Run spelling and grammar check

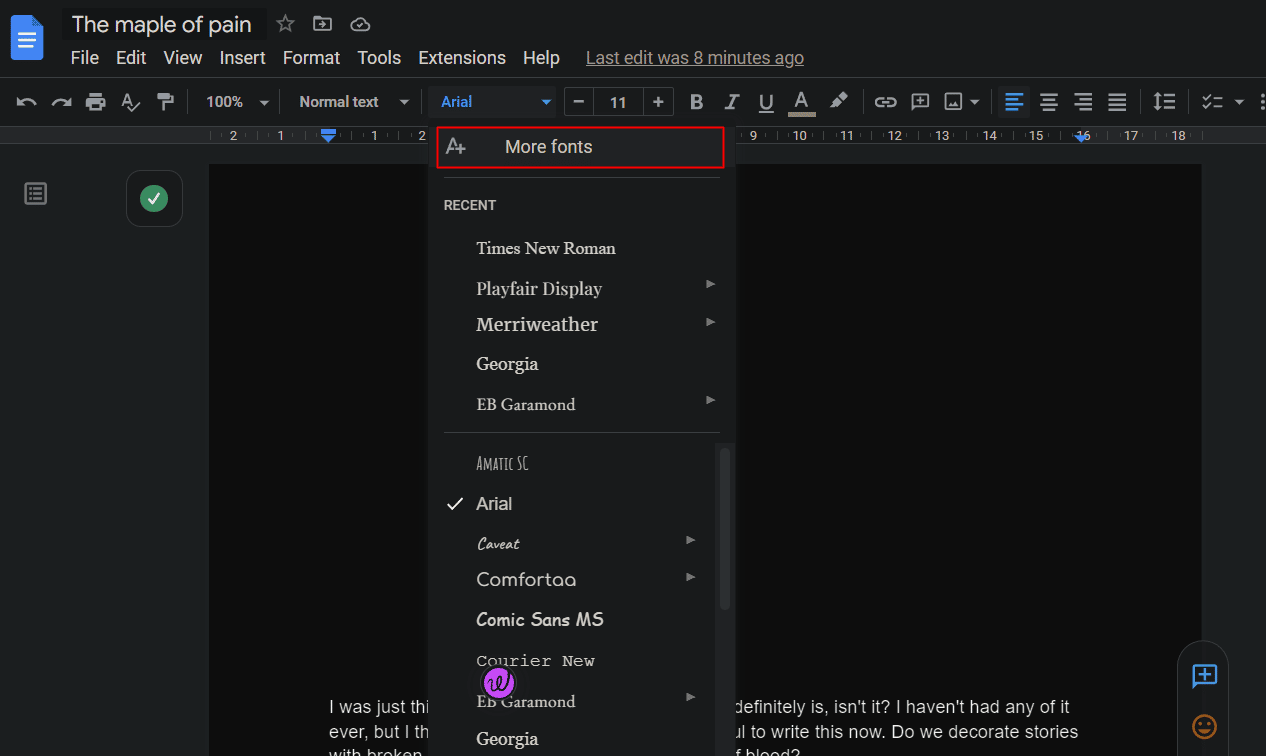click(130, 102)
